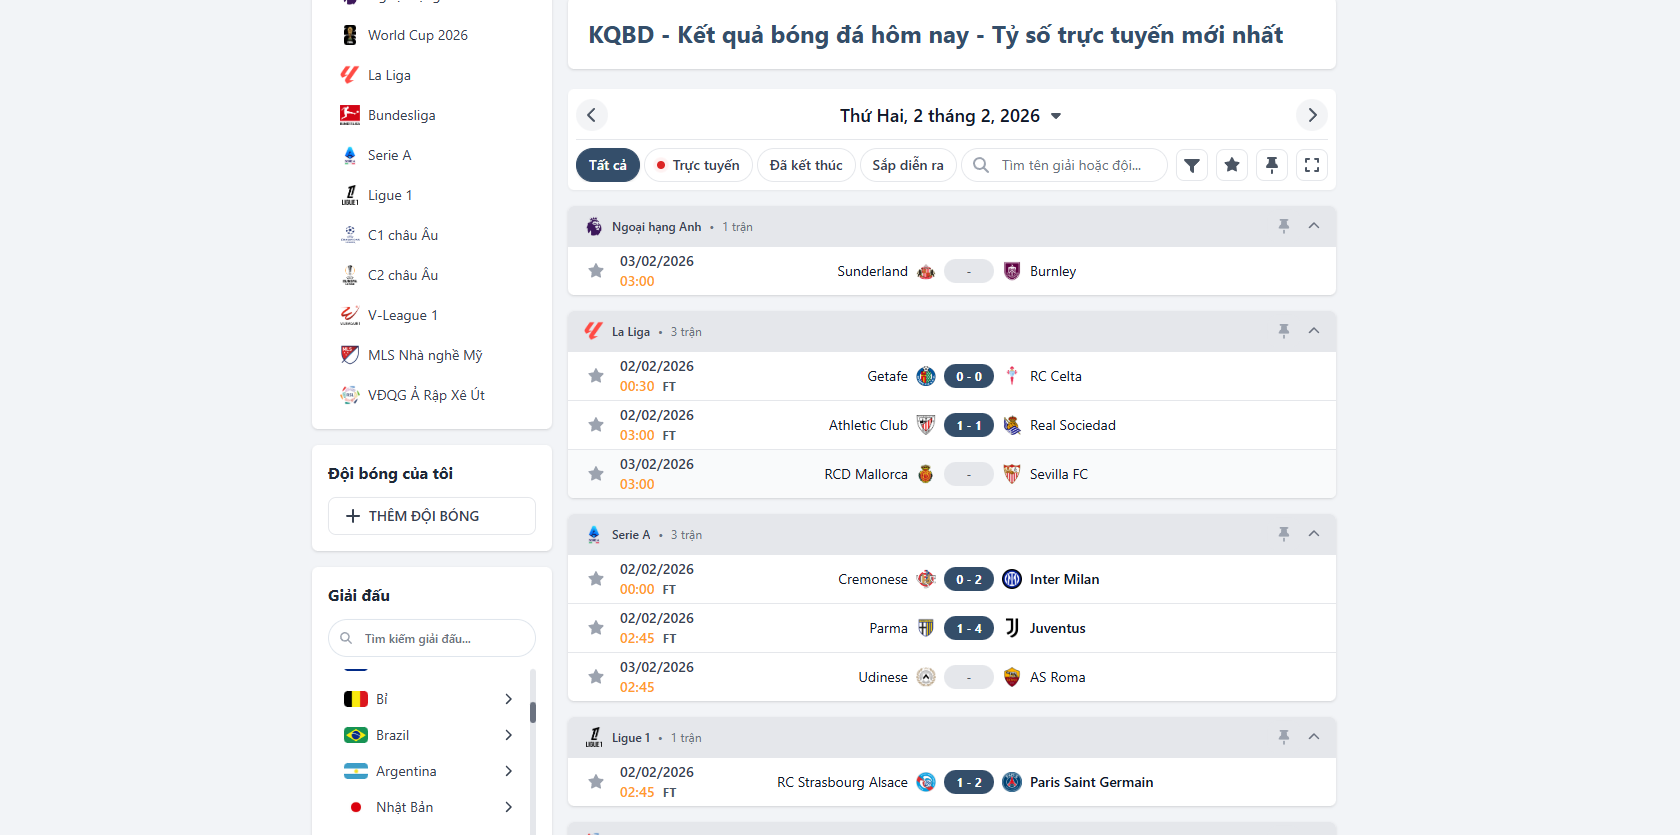Go to previous day with left arrow
Screen dimensions: 1680x835
pos(591,115)
